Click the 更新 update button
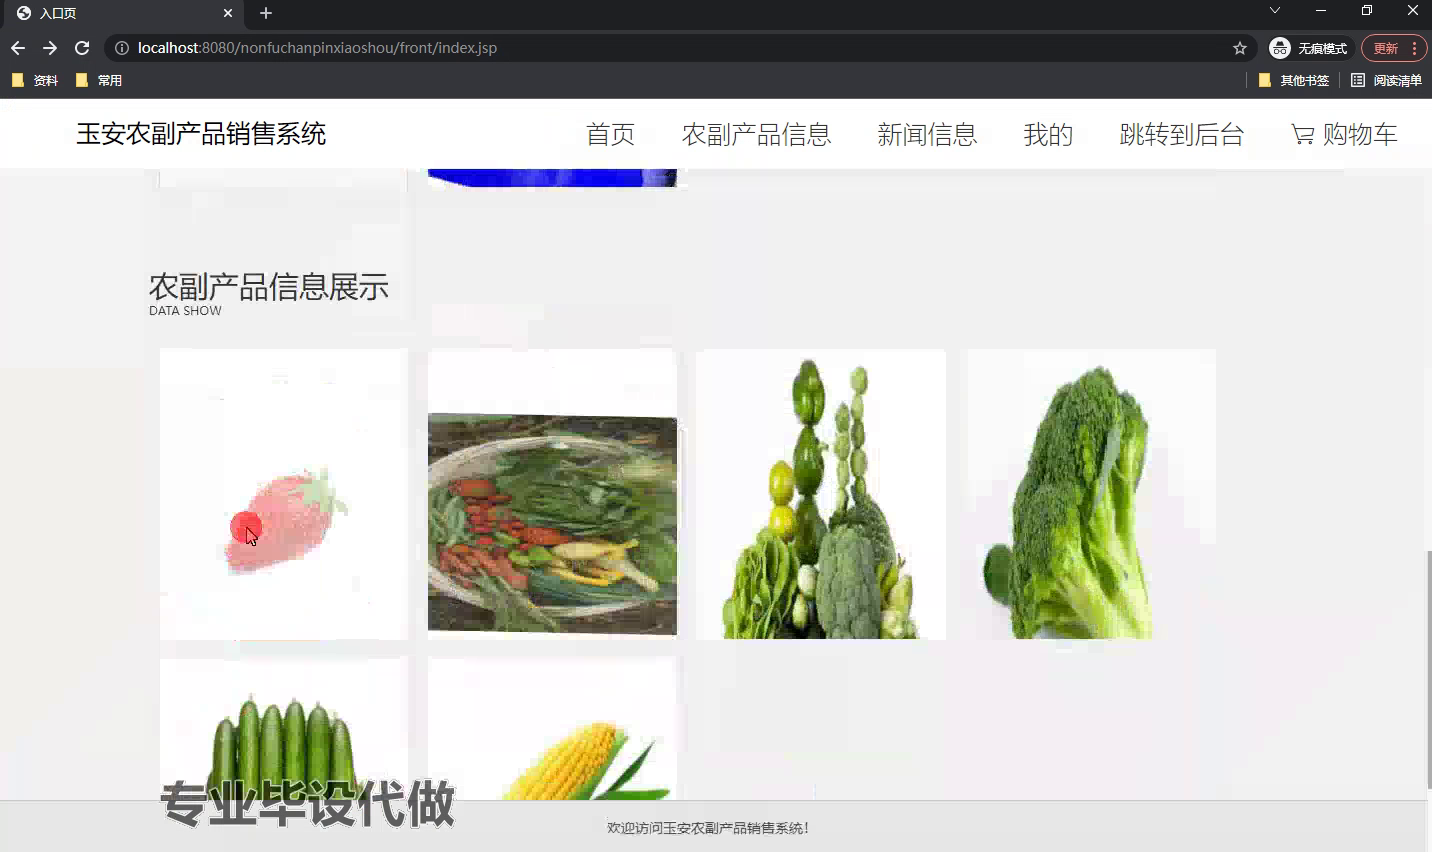Image resolution: width=1432 pixels, height=852 pixels. click(x=1392, y=48)
